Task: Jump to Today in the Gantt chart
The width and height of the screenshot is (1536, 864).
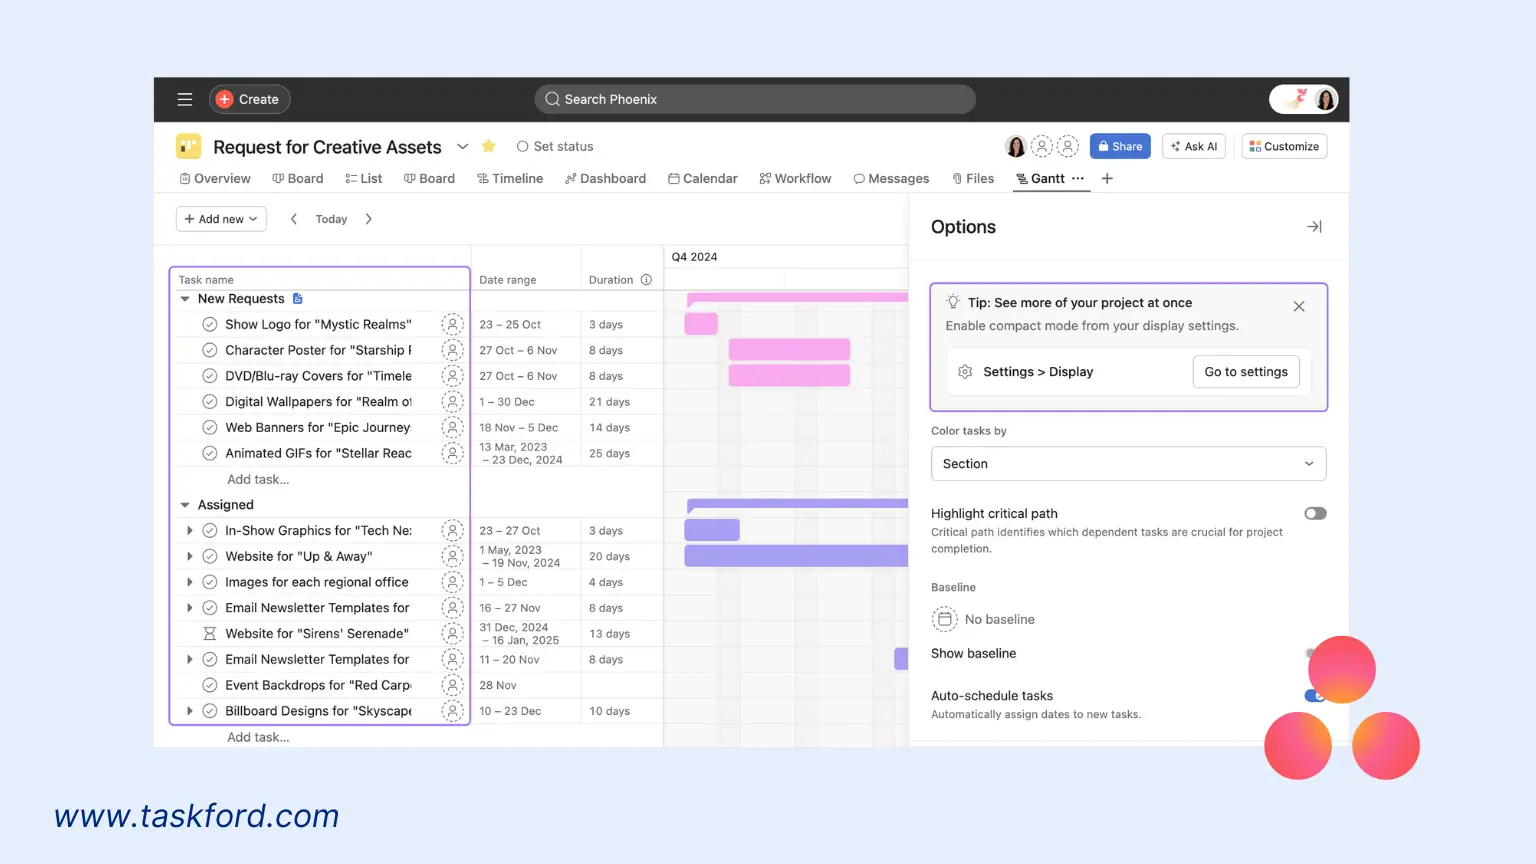Action: point(331,218)
